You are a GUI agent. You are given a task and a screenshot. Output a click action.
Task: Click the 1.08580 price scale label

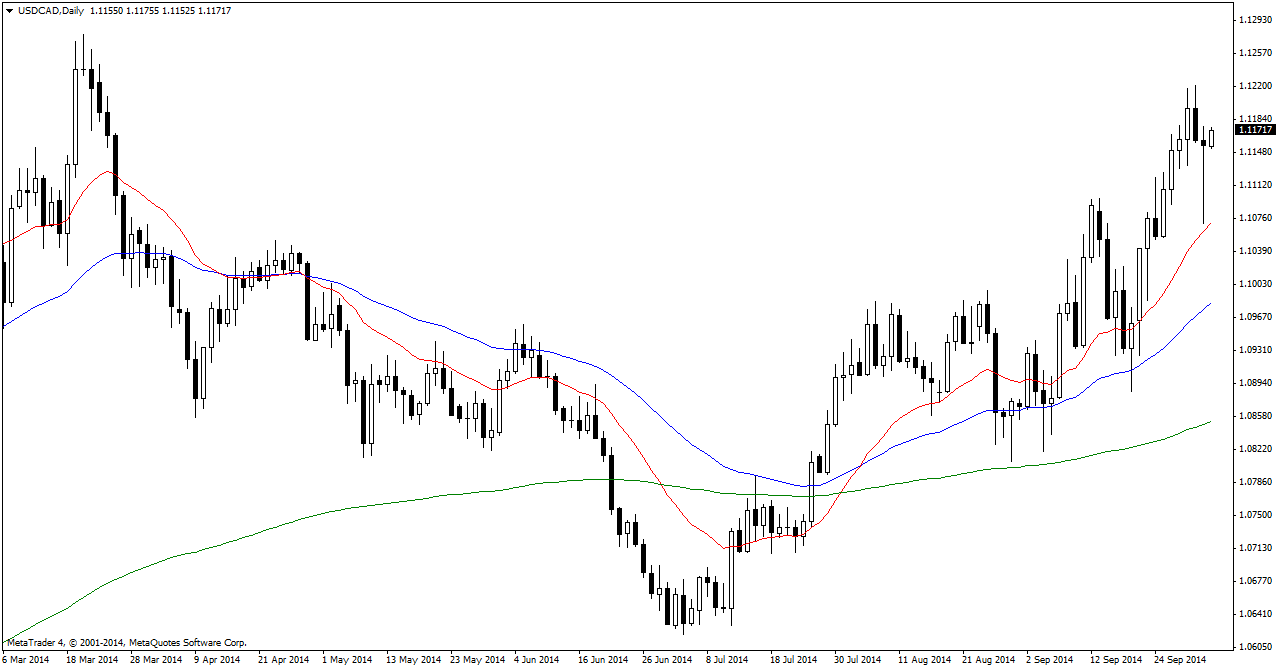click(x=1254, y=416)
